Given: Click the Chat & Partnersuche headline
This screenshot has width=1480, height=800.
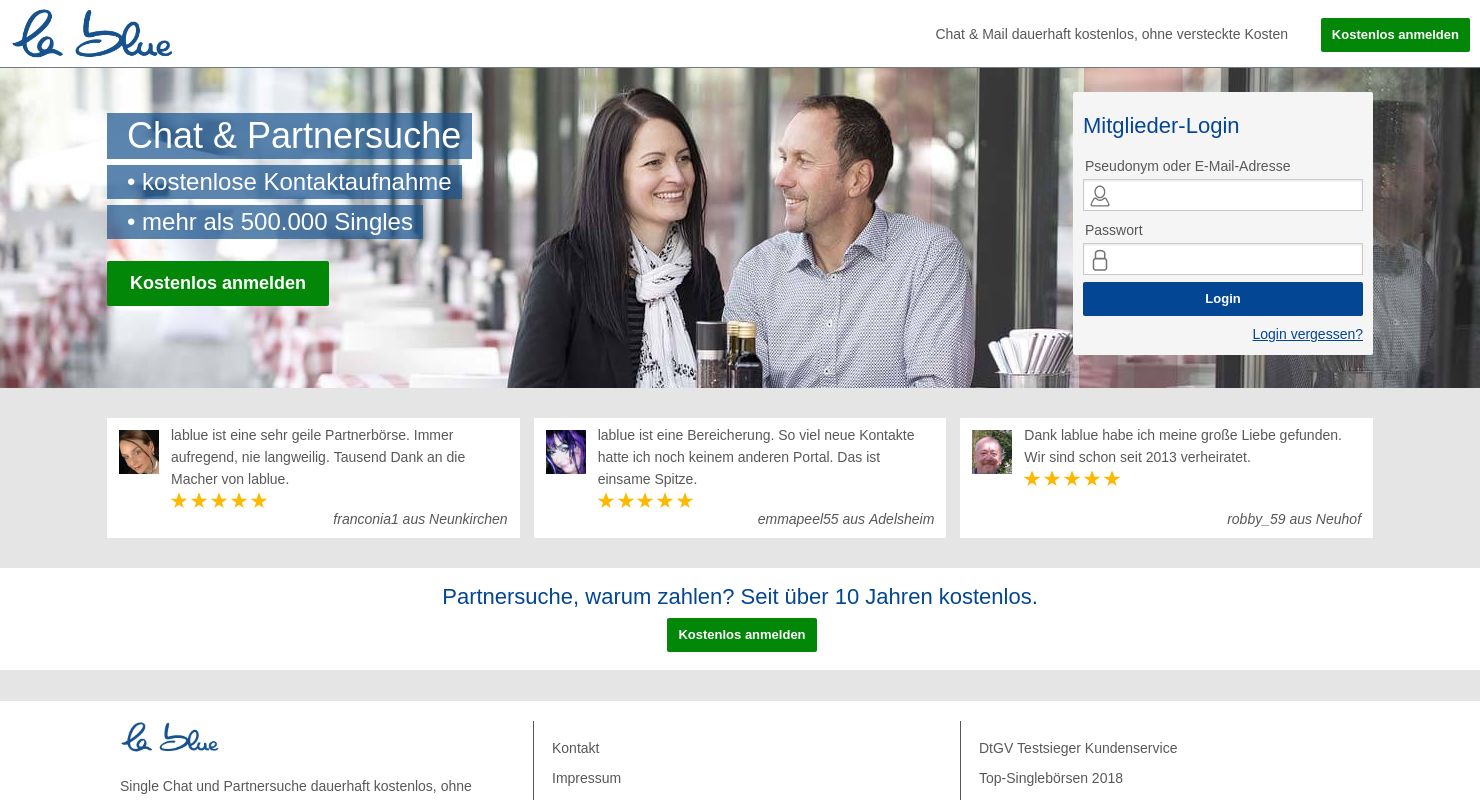Looking at the screenshot, I should coord(294,136).
